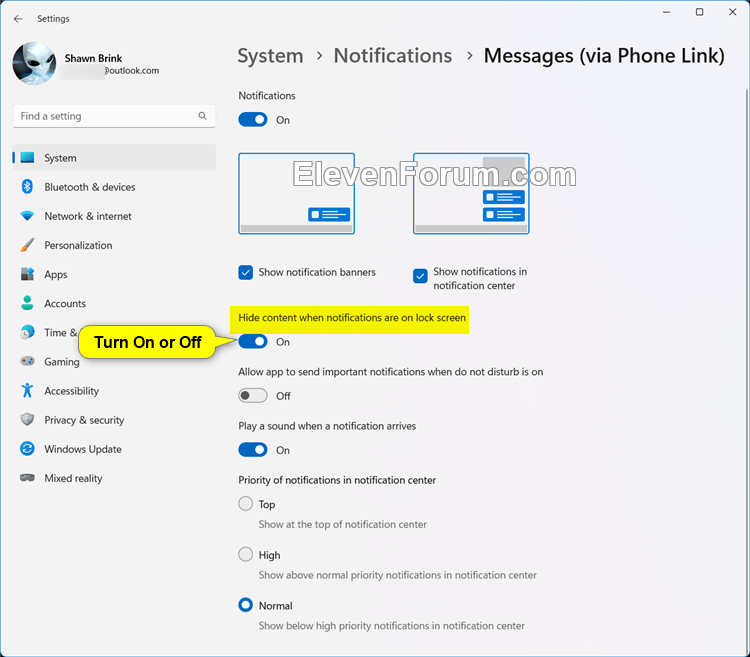Select Top priority radio button
750x657 pixels.
[x=245, y=504]
